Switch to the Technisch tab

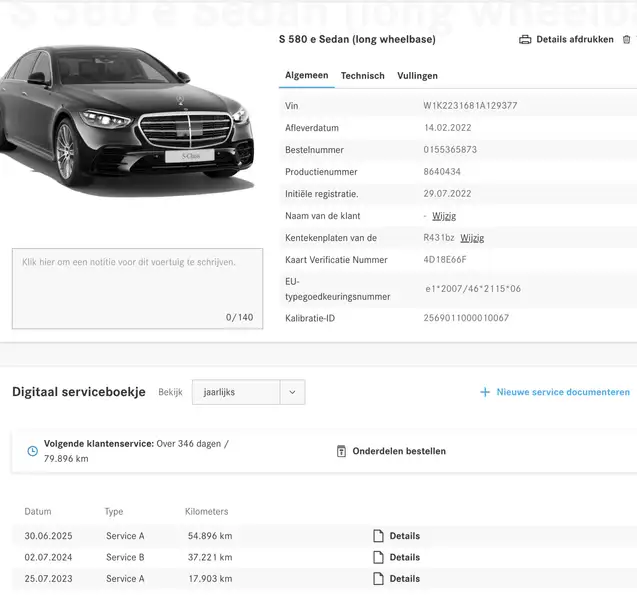coord(362,76)
